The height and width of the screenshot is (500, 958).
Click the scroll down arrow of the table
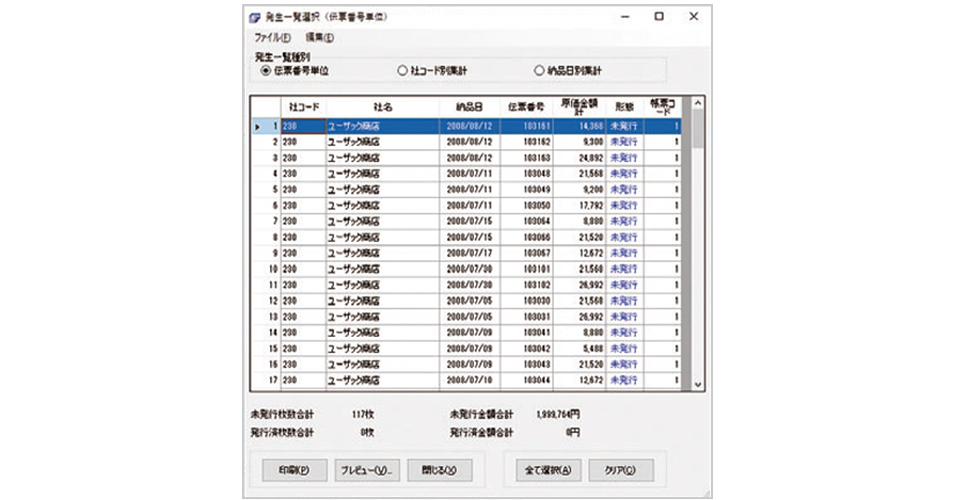click(x=698, y=383)
